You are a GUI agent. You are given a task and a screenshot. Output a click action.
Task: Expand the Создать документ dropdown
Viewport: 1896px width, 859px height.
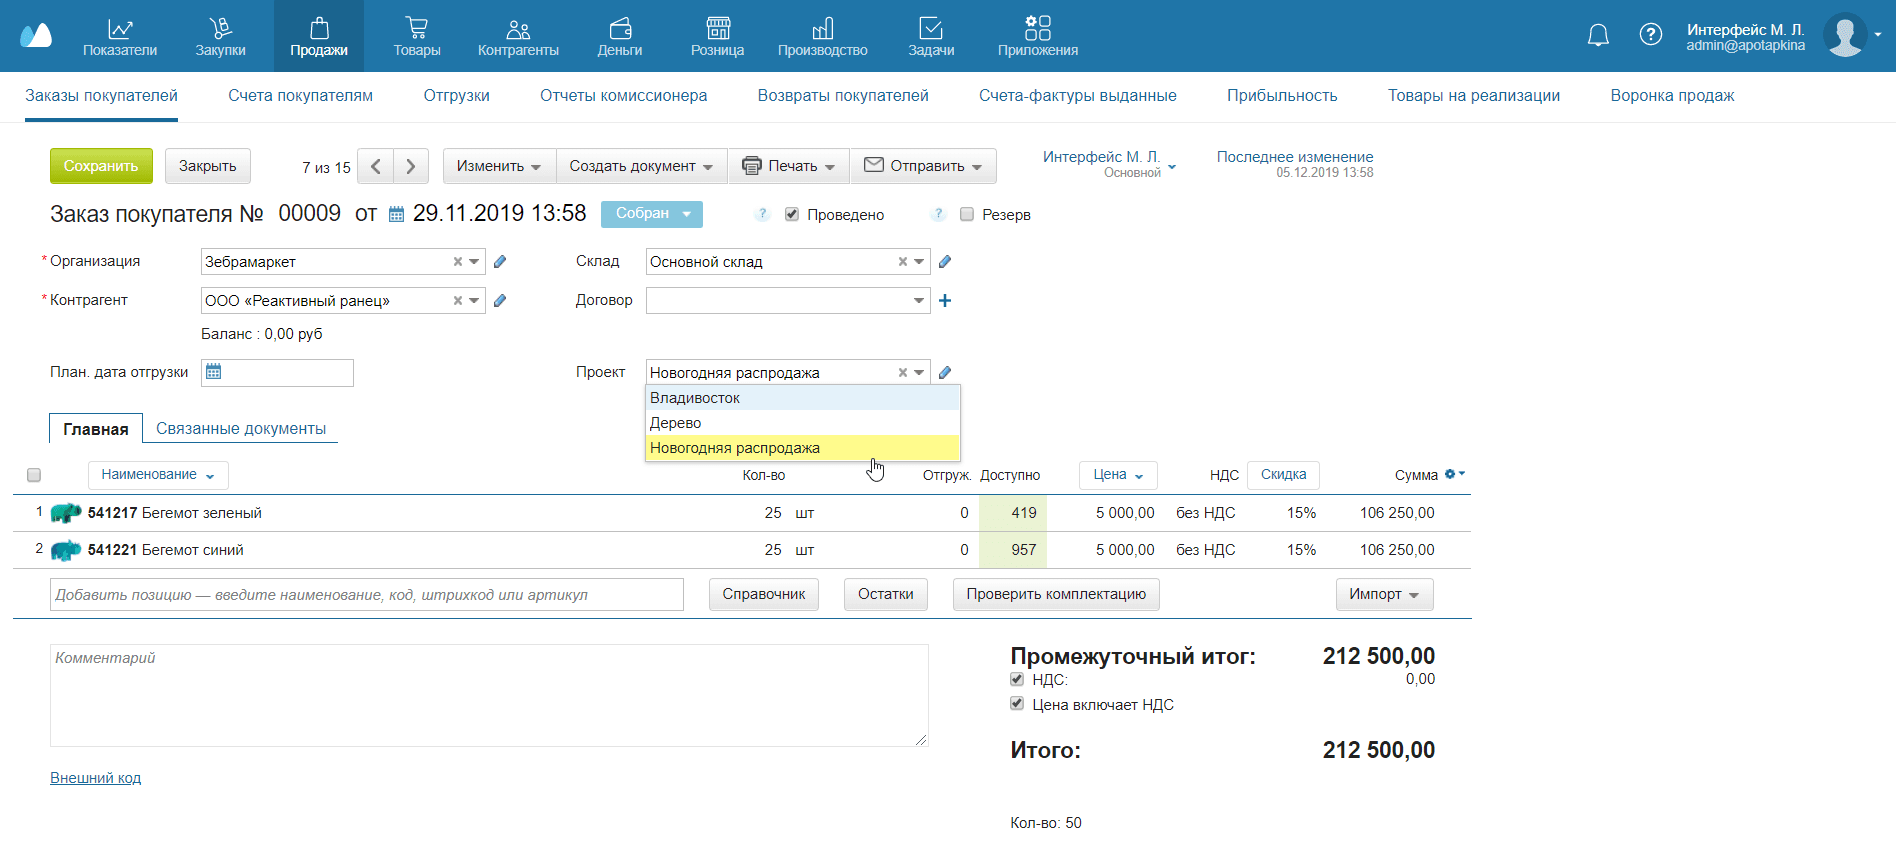coord(641,166)
